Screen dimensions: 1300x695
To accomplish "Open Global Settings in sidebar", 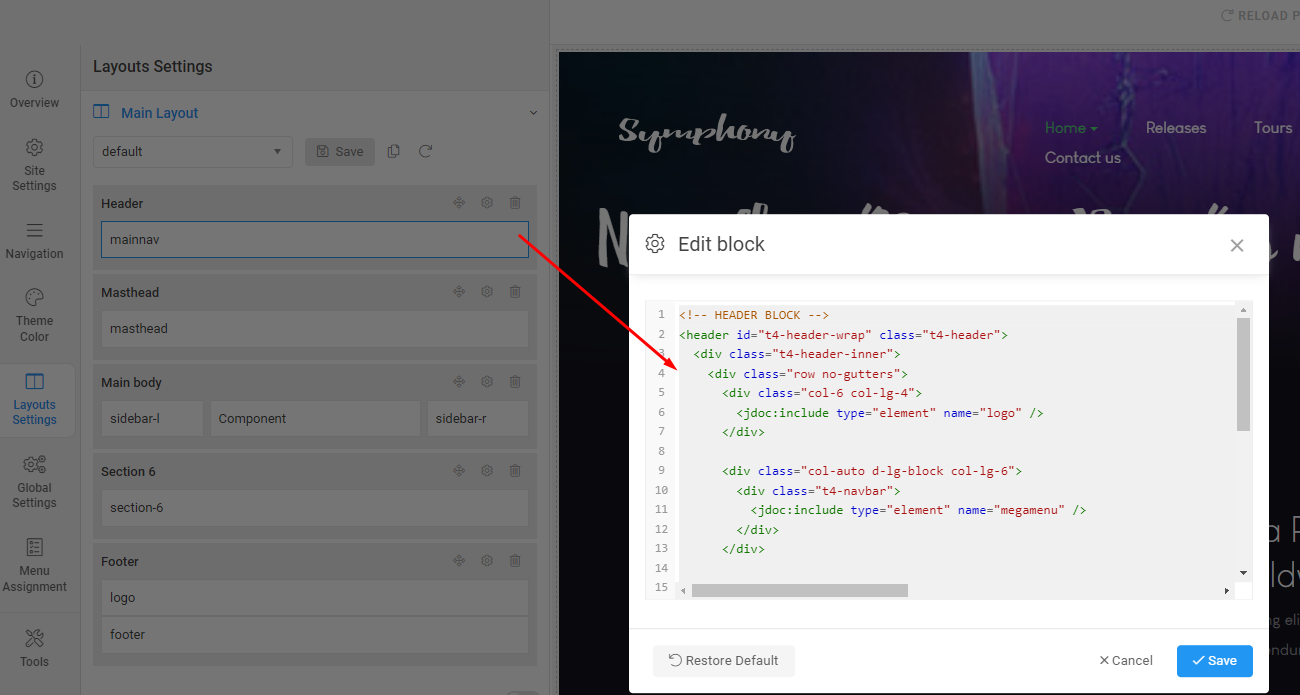I will click(34, 481).
